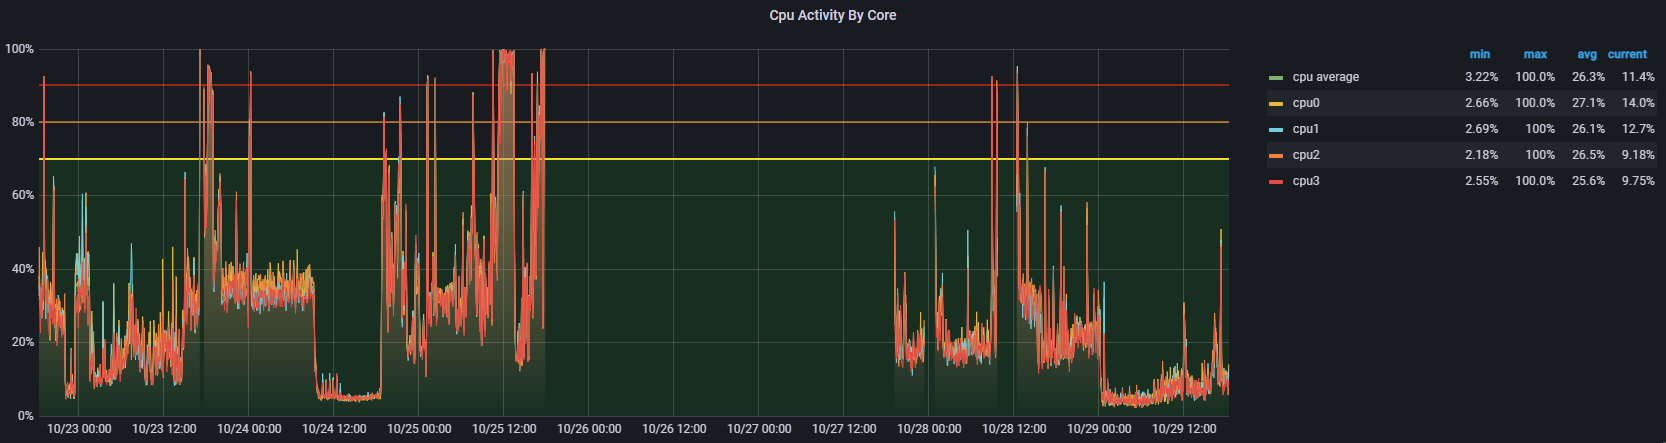Open the Cpu Activity By Core panel title
Screen dimensions: 1666x443
click(x=832, y=15)
